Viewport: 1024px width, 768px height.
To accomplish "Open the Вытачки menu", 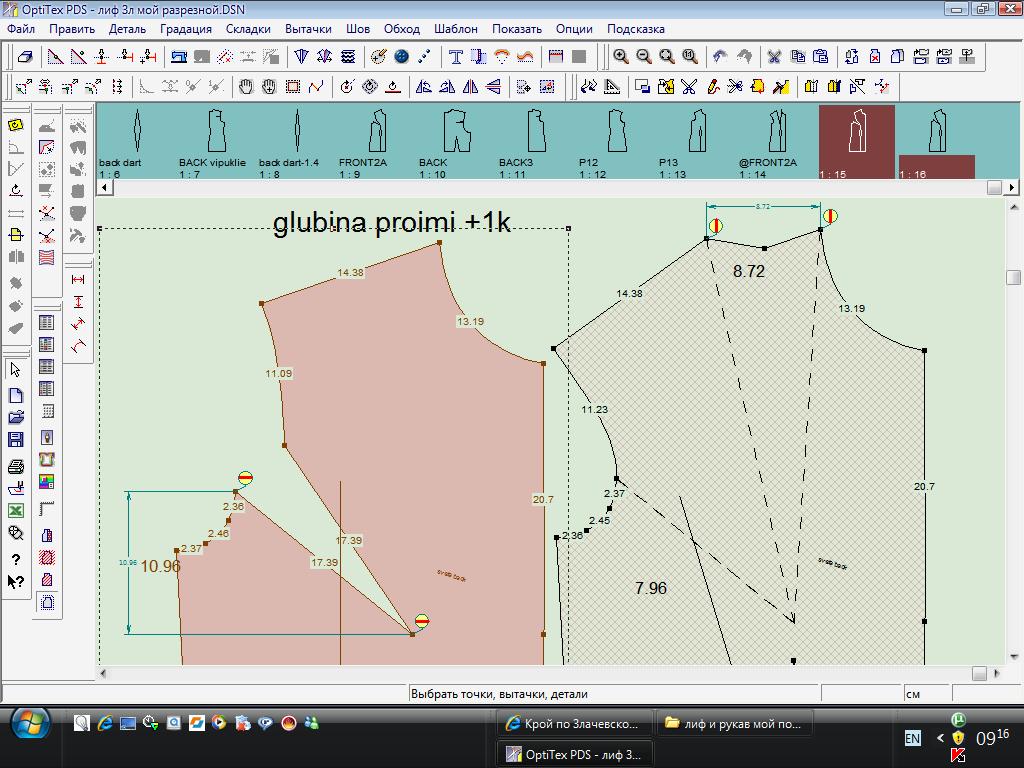I will (308, 29).
